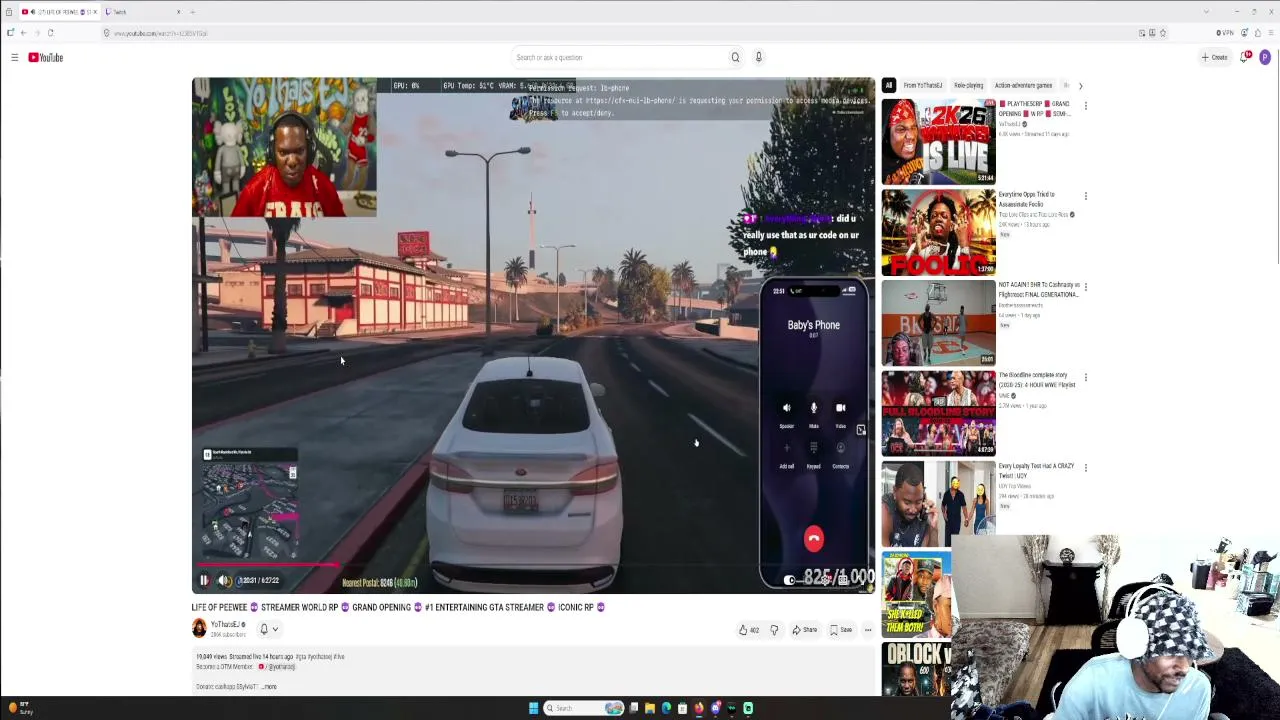Click the Create button

(x=1215, y=57)
